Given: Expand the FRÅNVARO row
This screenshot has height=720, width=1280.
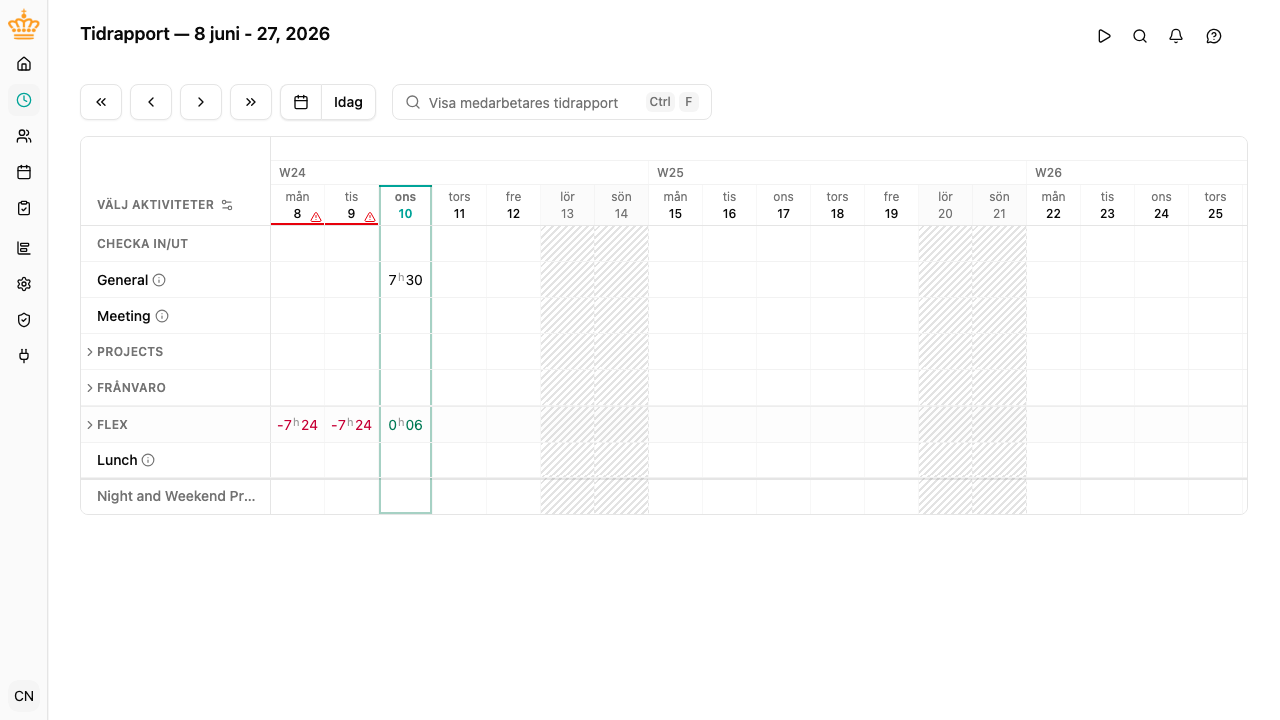Looking at the screenshot, I should point(90,388).
